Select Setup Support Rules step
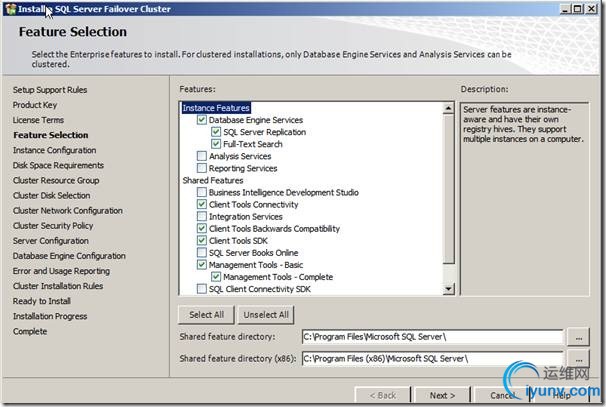 pyautogui.click(x=50, y=90)
